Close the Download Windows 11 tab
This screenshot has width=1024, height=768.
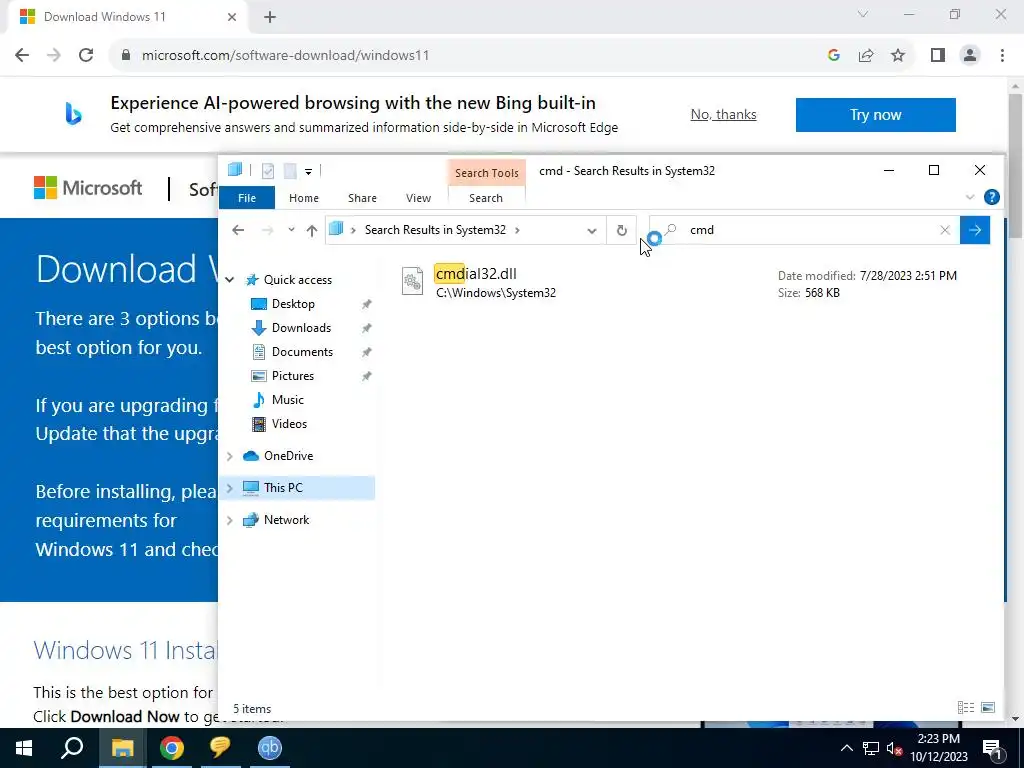coord(232,17)
